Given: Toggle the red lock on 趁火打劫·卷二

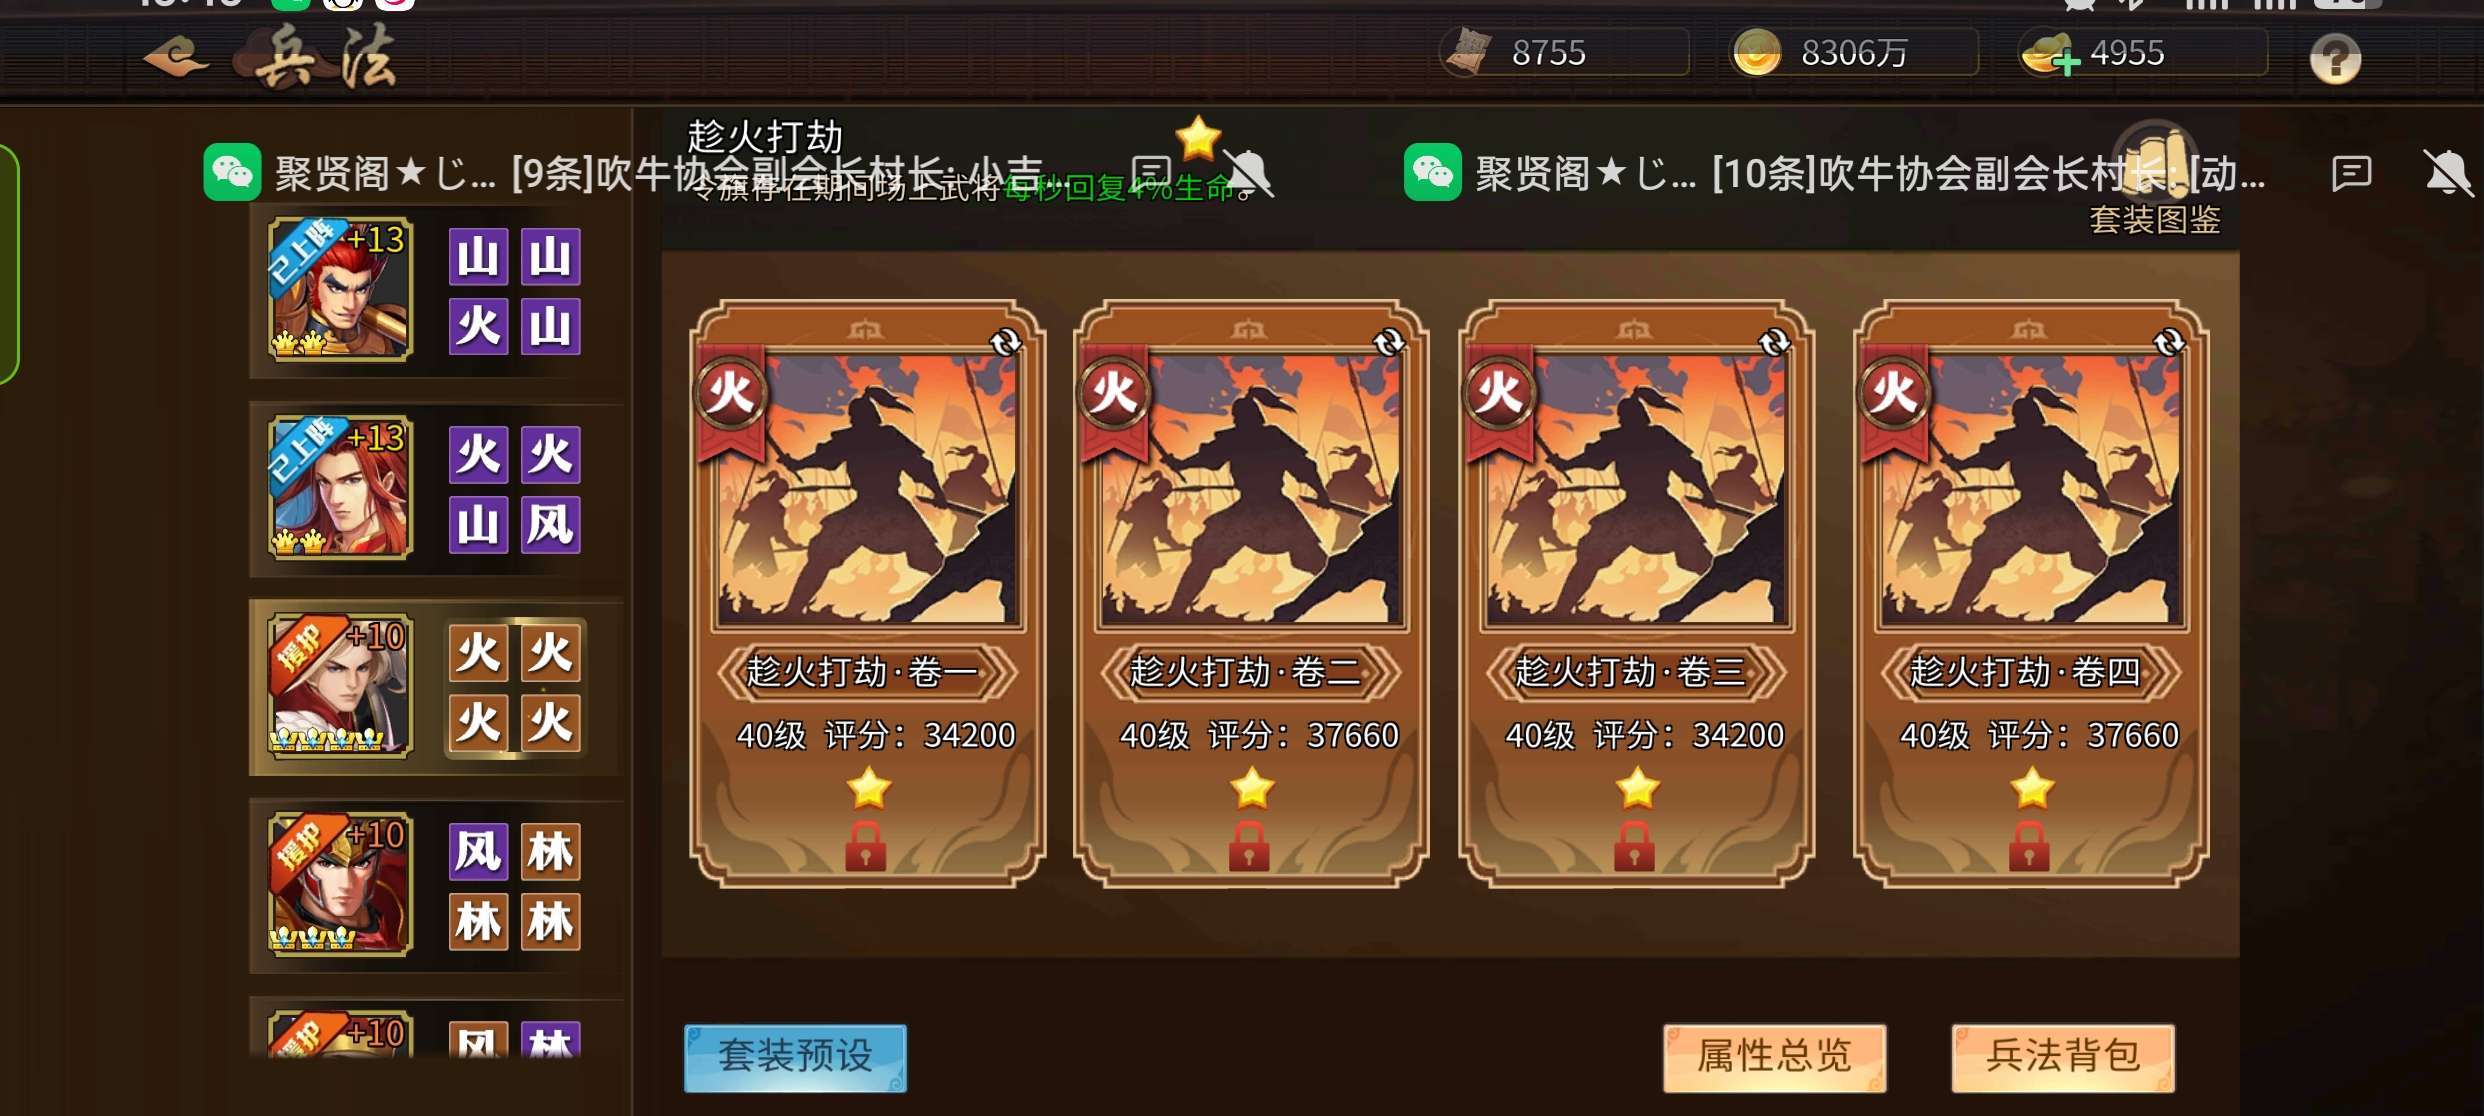Looking at the screenshot, I should click(x=1249, y=846).
